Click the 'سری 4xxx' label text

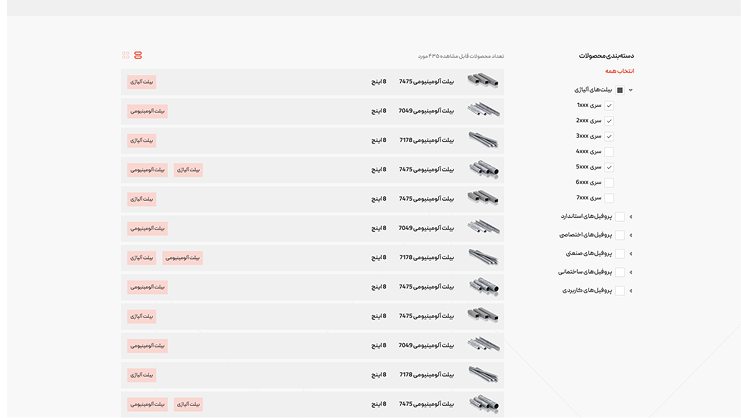(x=588, y=151)
